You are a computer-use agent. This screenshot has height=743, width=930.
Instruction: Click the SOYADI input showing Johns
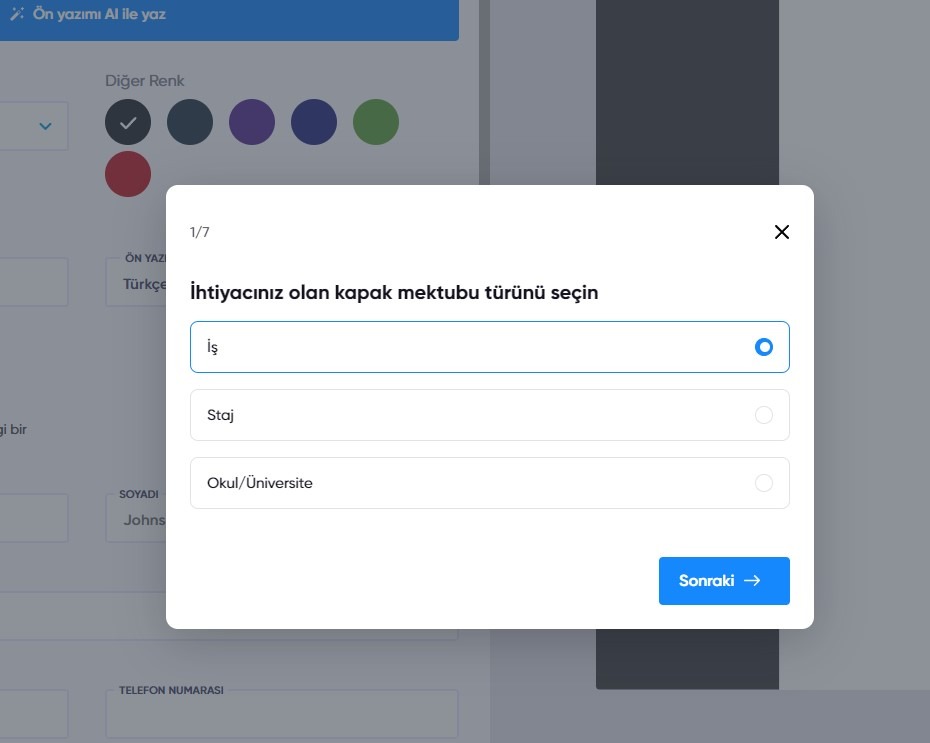tap(145, 519)
